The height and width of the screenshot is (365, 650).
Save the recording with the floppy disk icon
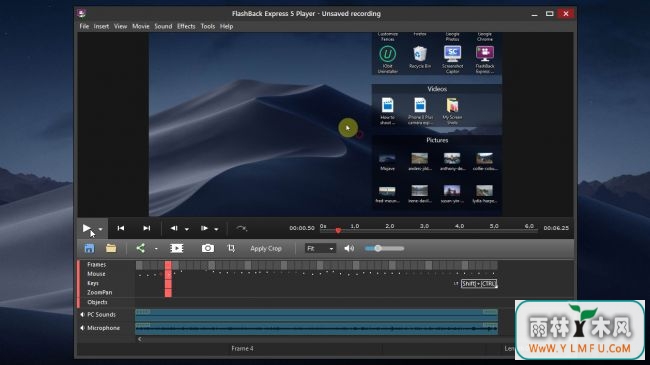point(89,248)
